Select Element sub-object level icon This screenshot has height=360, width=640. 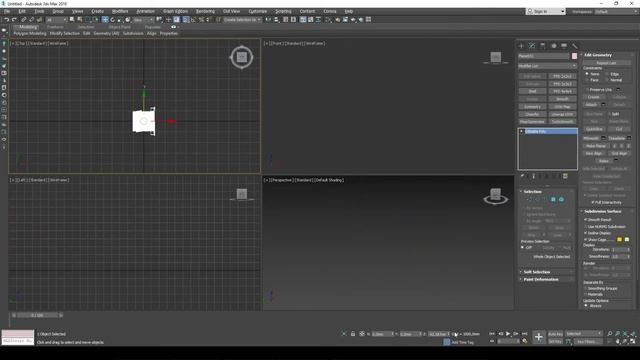click(561, 199)
